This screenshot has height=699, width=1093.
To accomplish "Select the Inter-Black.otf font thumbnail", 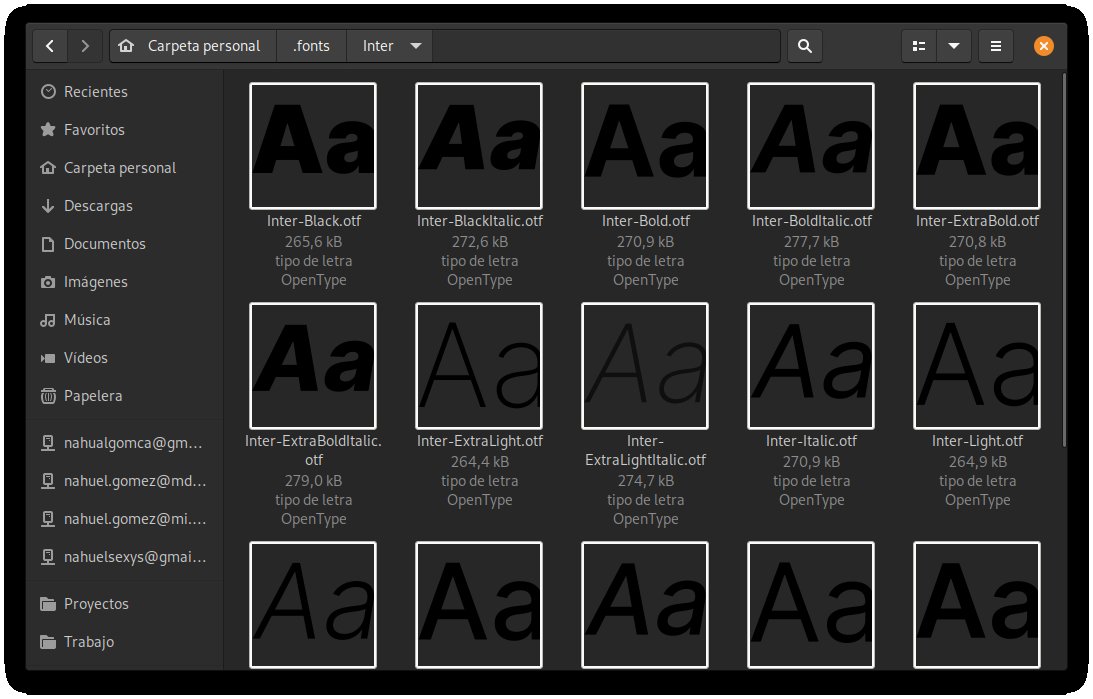I will pyautogui.click(x=313, y=146).
